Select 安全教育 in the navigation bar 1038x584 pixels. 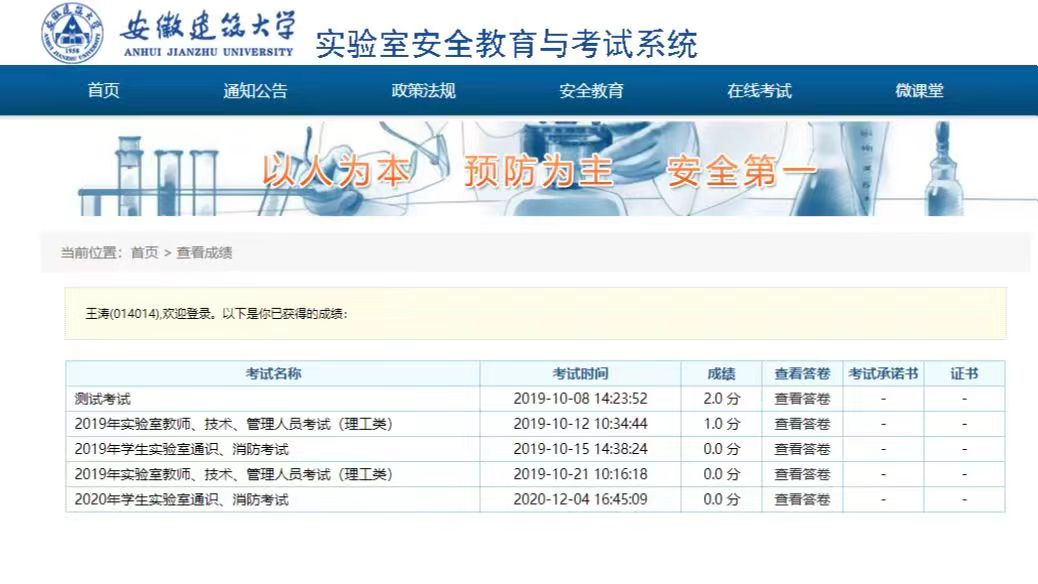591,91
